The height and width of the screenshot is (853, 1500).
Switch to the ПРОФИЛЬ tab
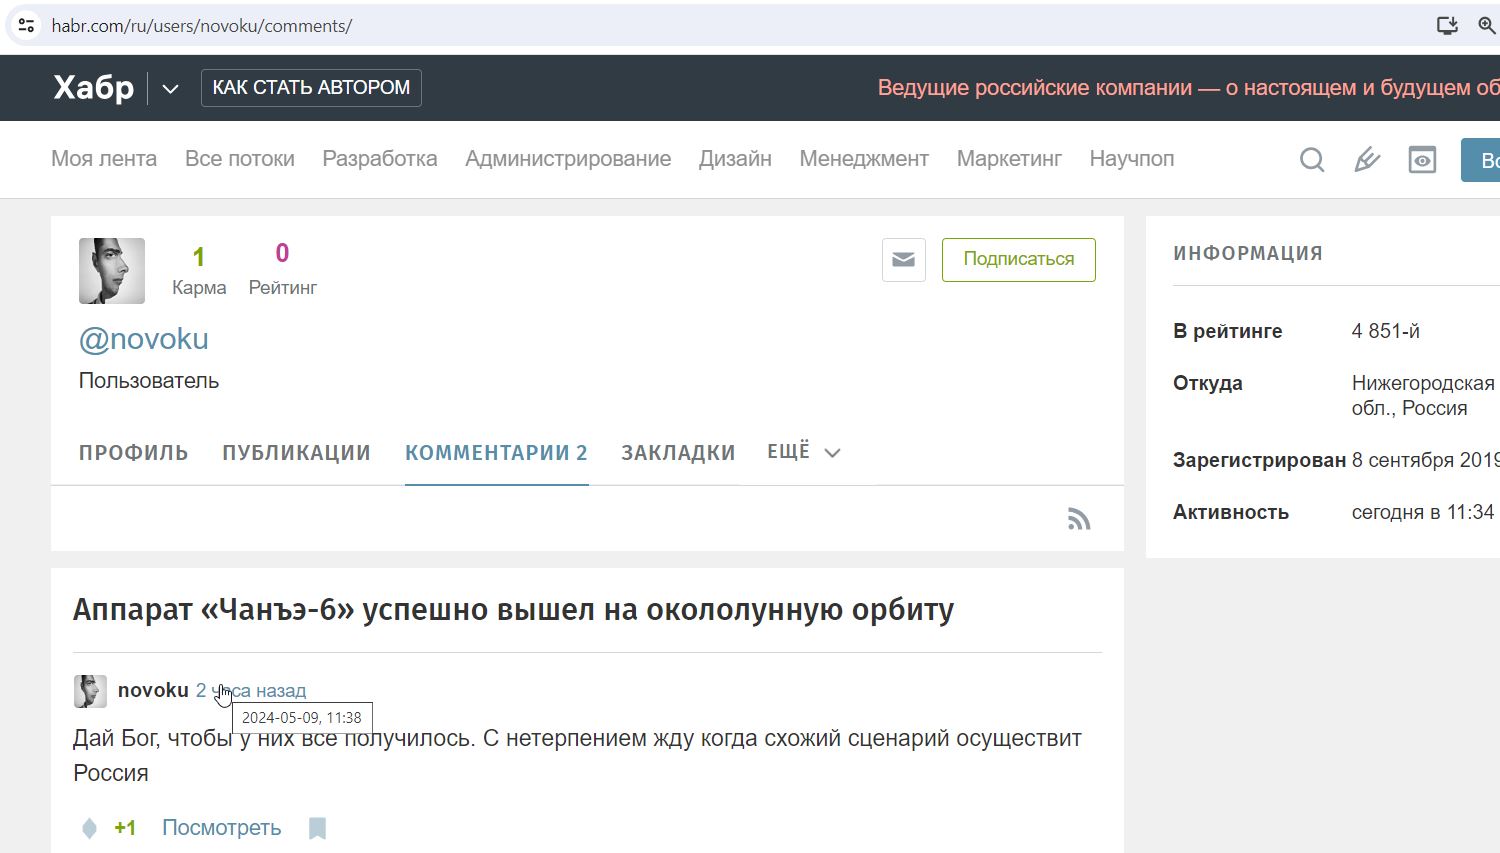(134, 453)
